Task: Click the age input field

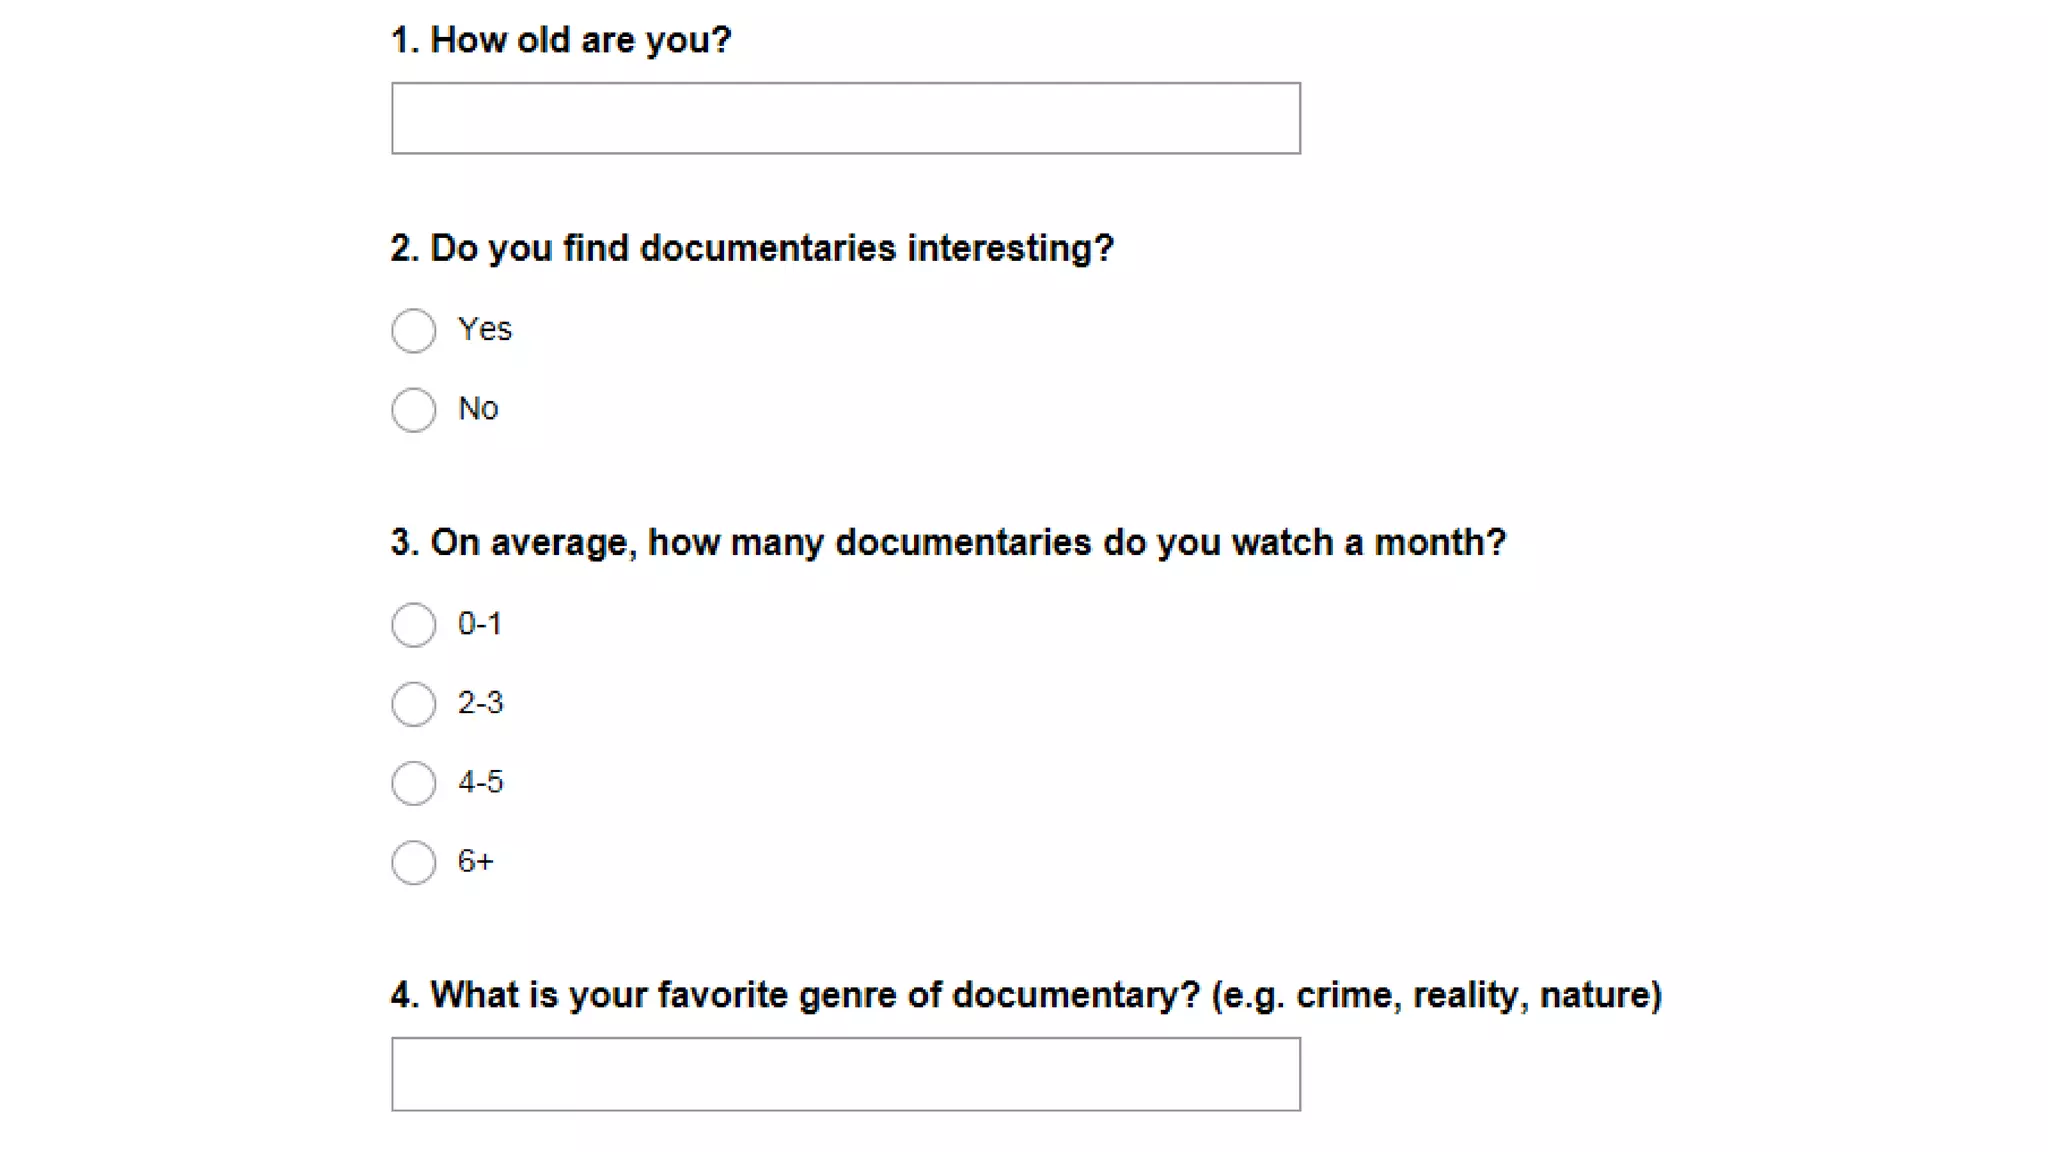Action: tap(845, 118)
